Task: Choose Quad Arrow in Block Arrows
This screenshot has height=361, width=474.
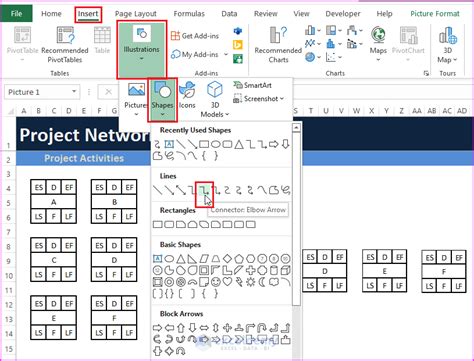Action: [x=227, y=328]
